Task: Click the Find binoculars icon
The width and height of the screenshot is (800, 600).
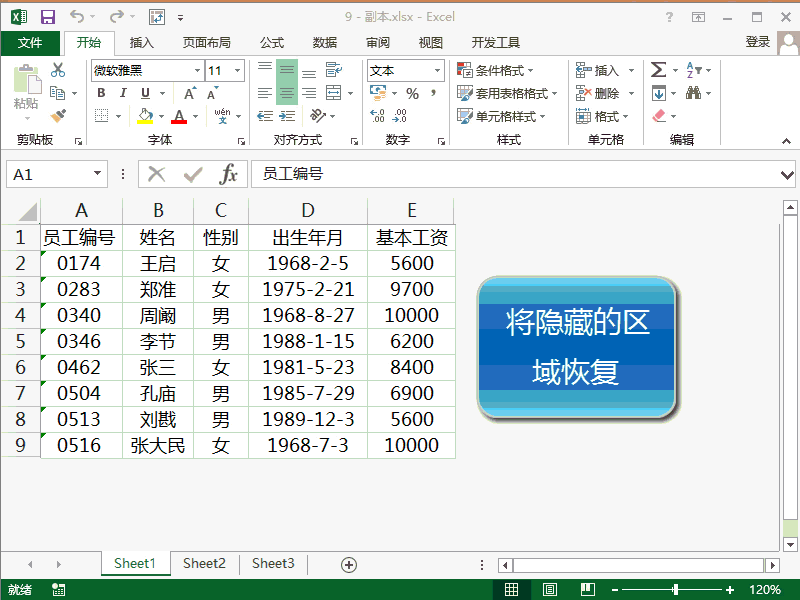Action: tap(694, 90)
